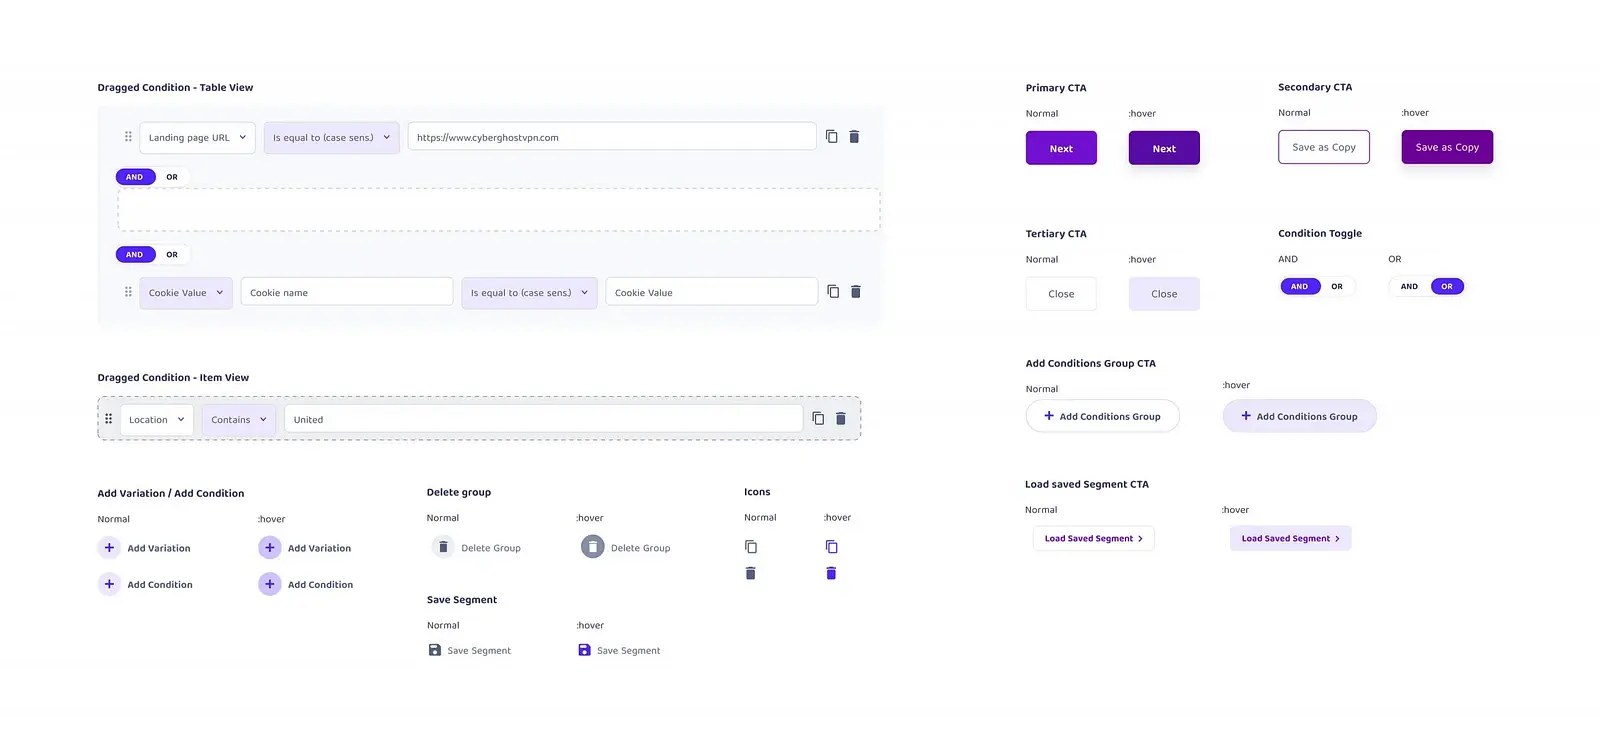Click trash icon of normal Delete Group
The image size is (1600, 739).
tap(443, 547)
